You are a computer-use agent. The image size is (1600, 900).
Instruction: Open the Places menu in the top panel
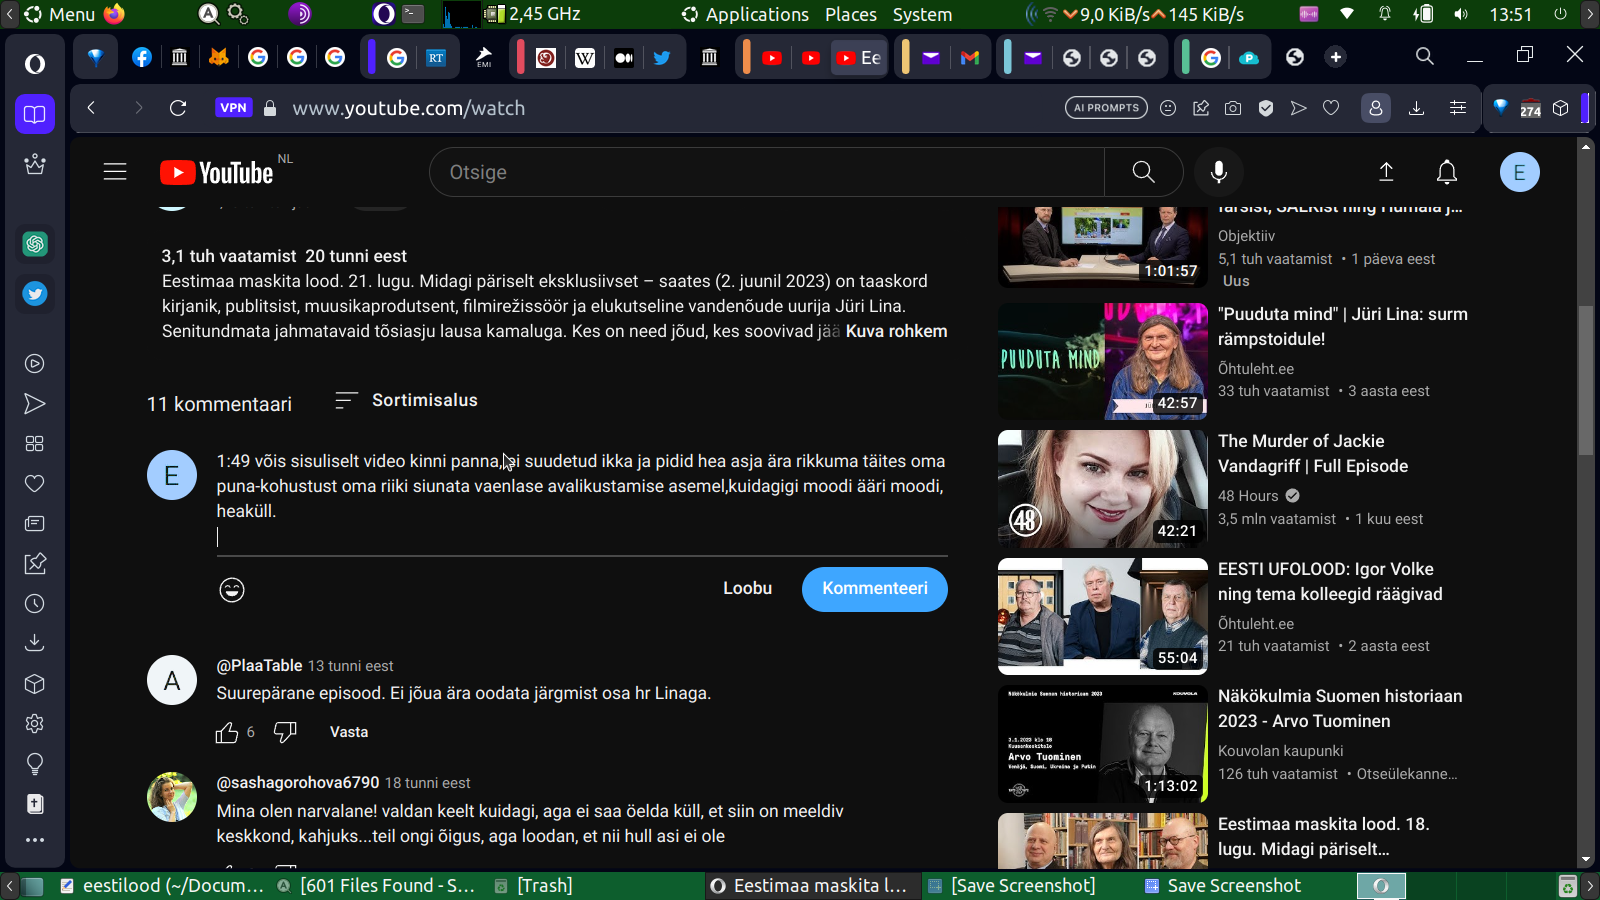point(851,15)
